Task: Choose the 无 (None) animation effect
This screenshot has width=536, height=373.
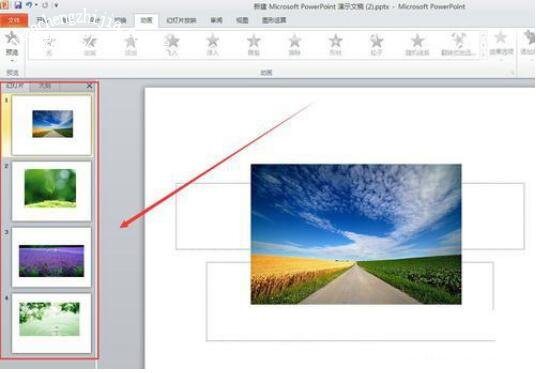Action: click(x=49, y=45)
